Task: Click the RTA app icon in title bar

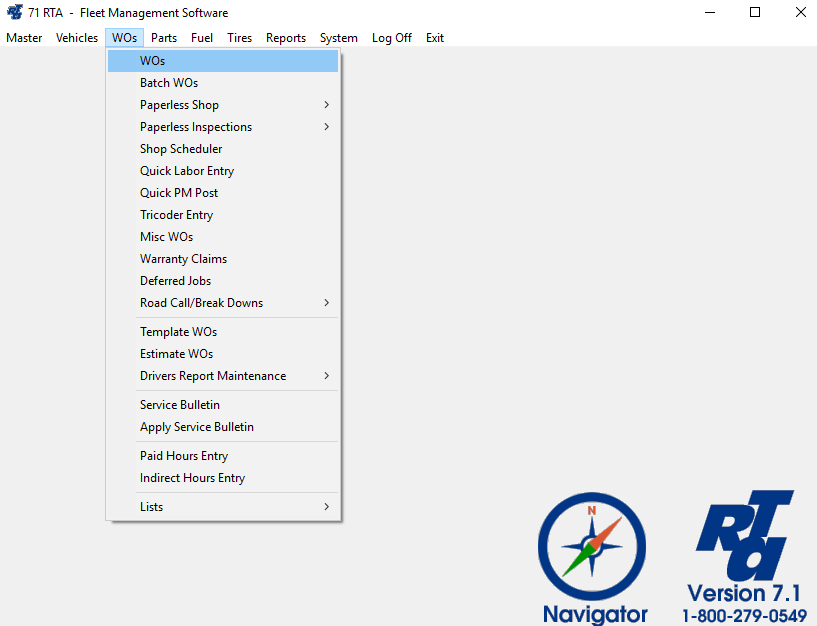Action: click(x=15, y=13)
